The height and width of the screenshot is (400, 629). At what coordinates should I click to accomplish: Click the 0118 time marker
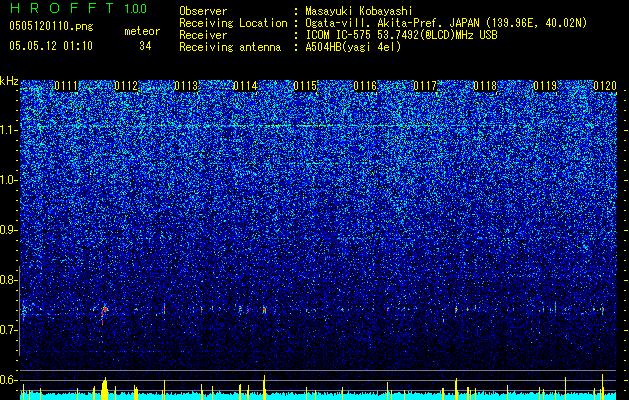[x=485, y=86]
